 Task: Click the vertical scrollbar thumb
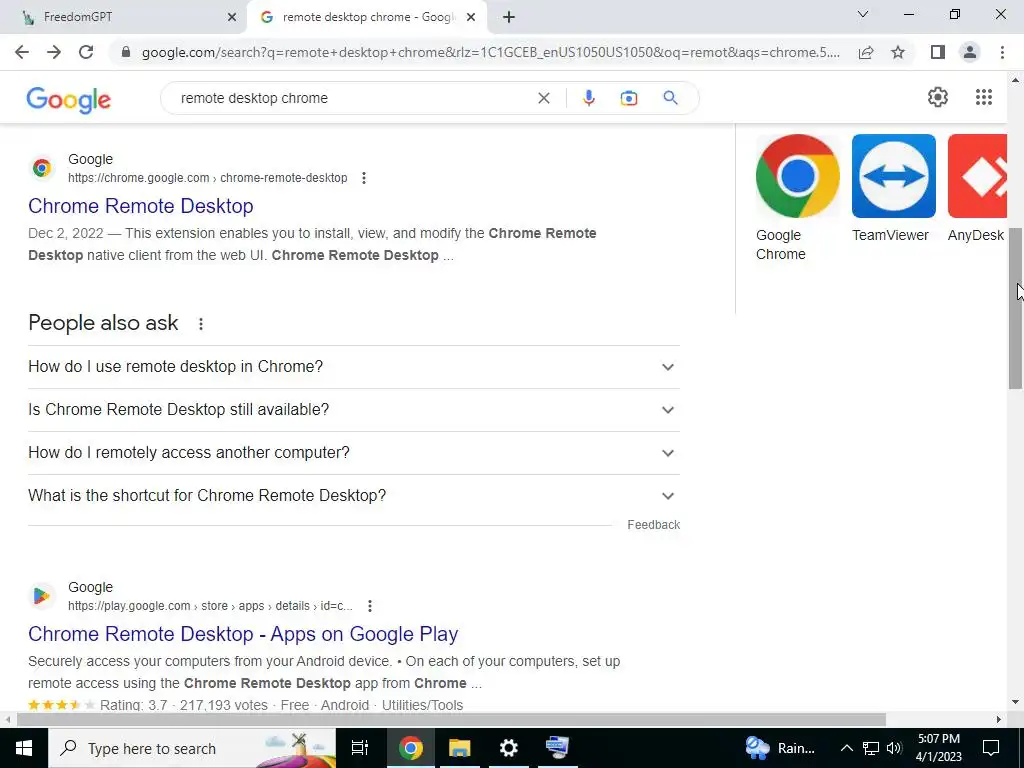click(x=1016, y=308)
